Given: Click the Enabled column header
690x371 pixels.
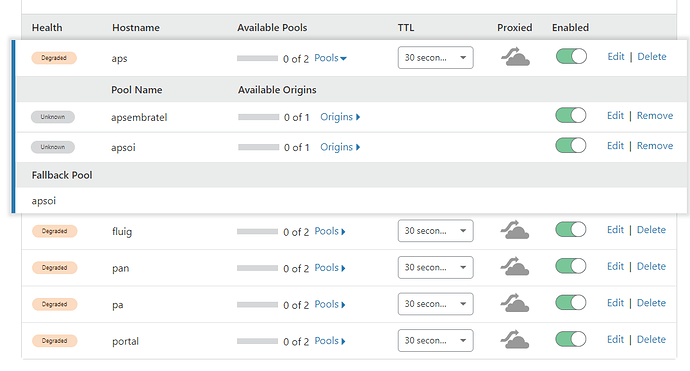Looking at the screenshot, I should point(570,28).
